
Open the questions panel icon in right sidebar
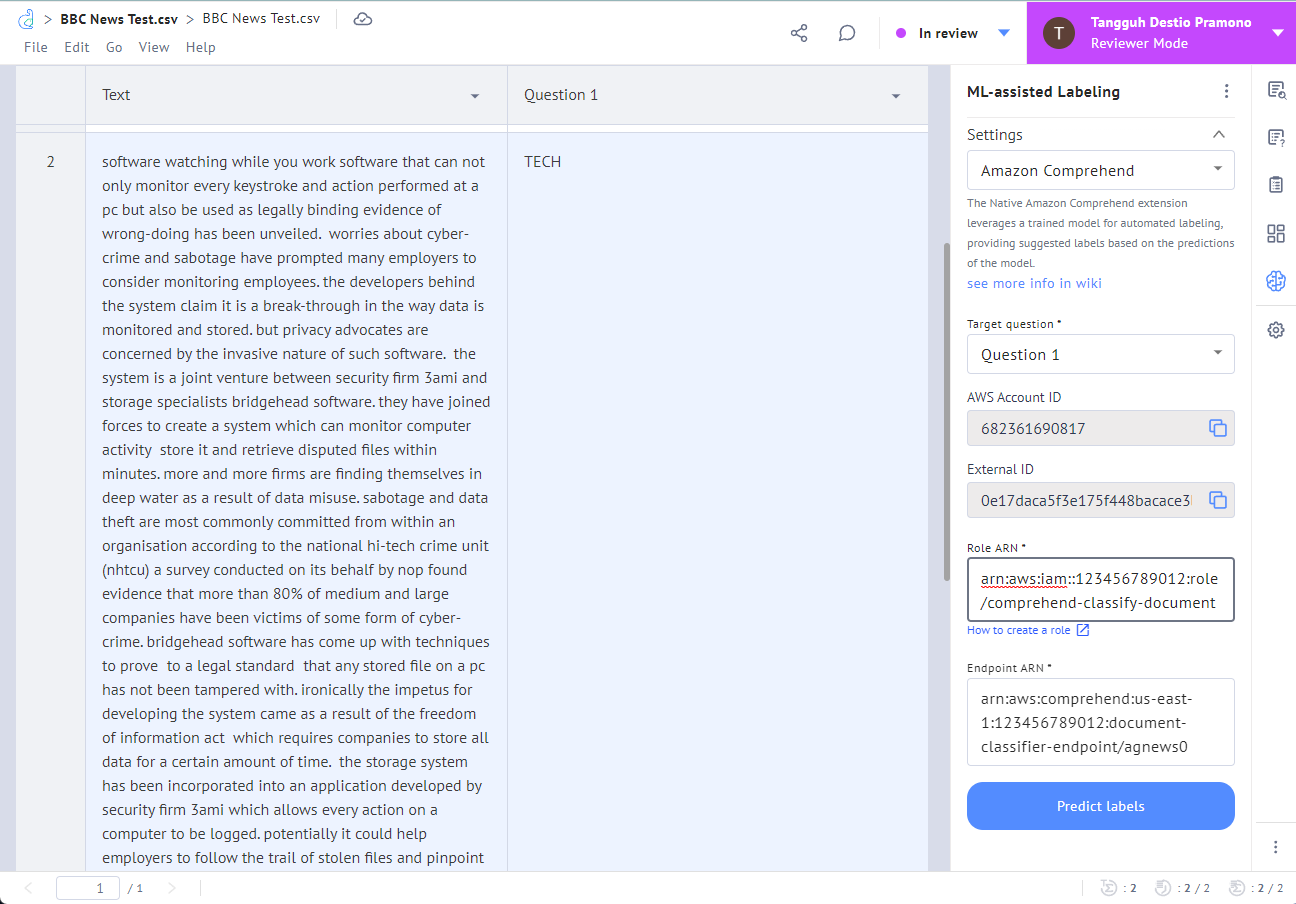tap(1275, 137)
